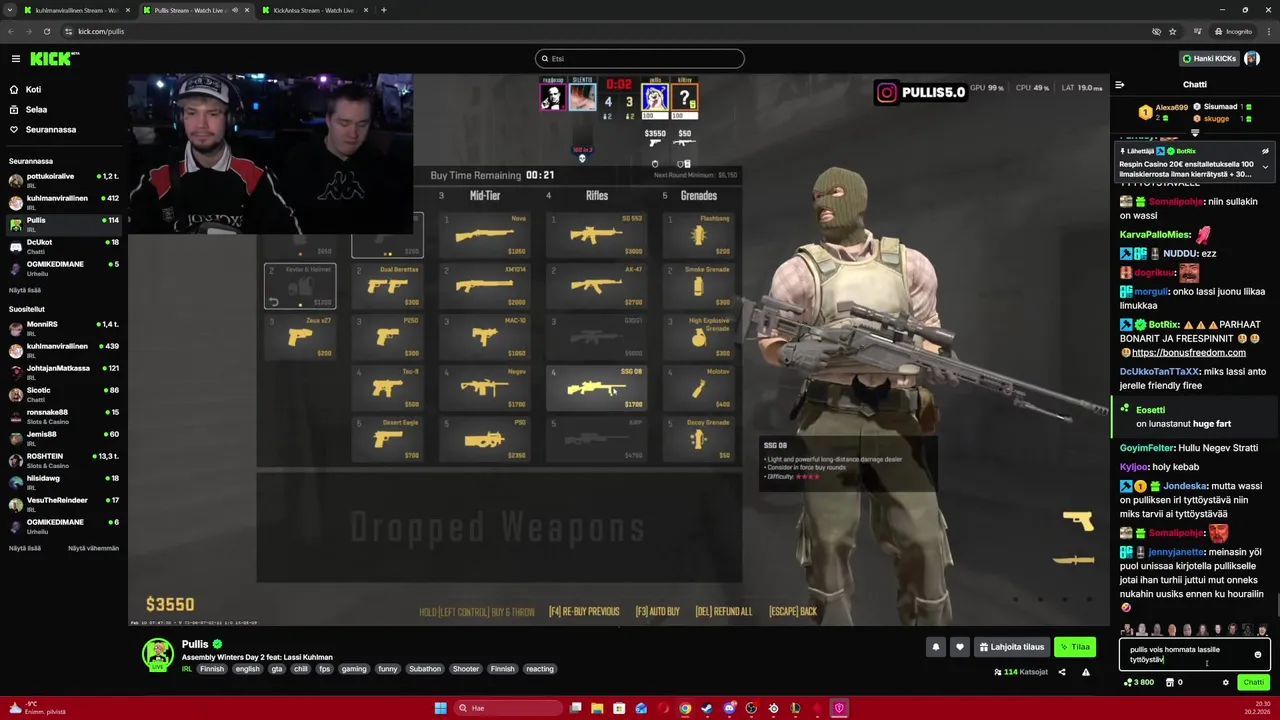This screenshot has width=1280, height=720.
Task: Open a new browser tab
Action: pyautogui.click(x=384, y=10)
